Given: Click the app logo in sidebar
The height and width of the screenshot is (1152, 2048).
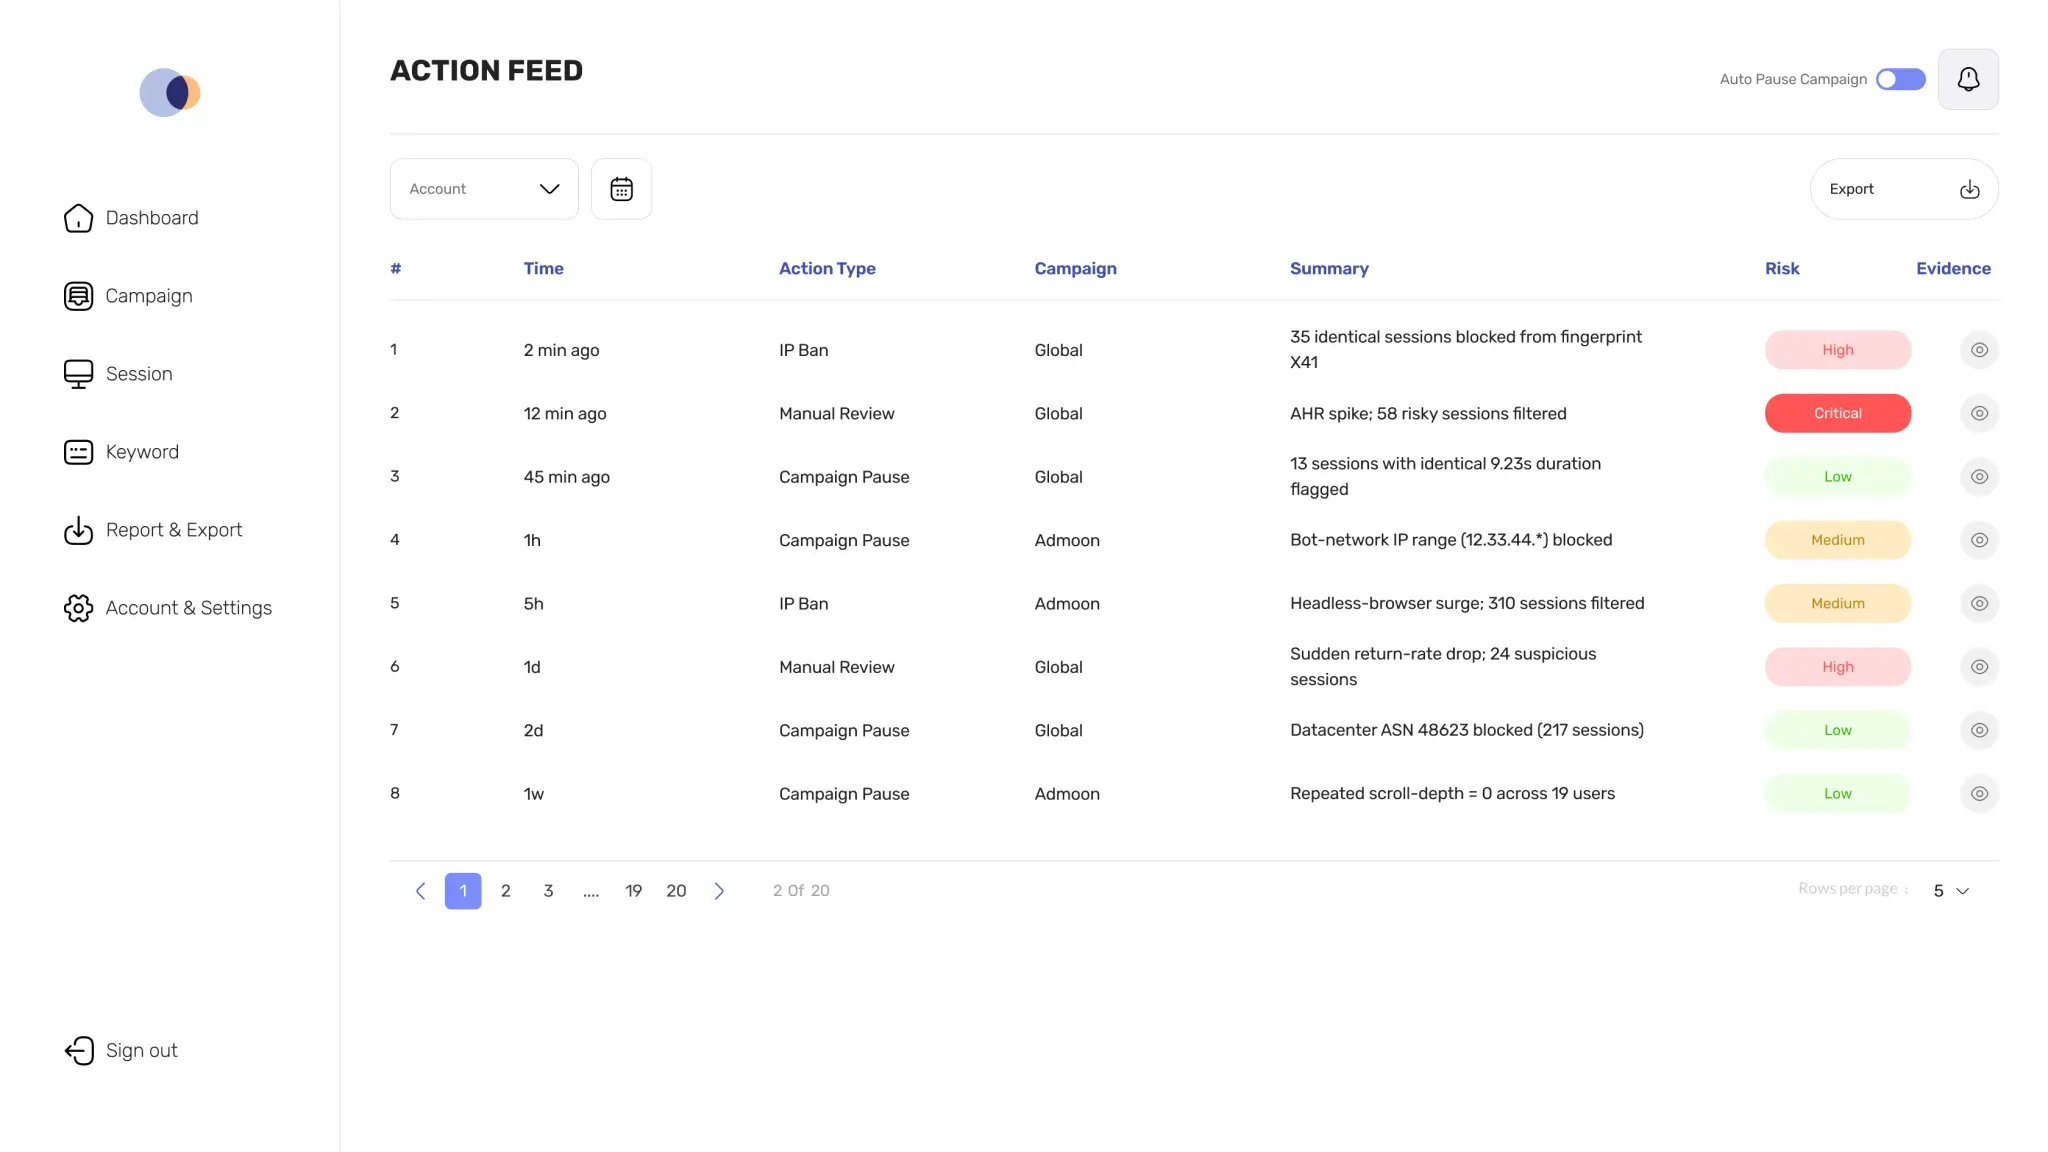Looking at the screenshot, I should coord(170,93).
